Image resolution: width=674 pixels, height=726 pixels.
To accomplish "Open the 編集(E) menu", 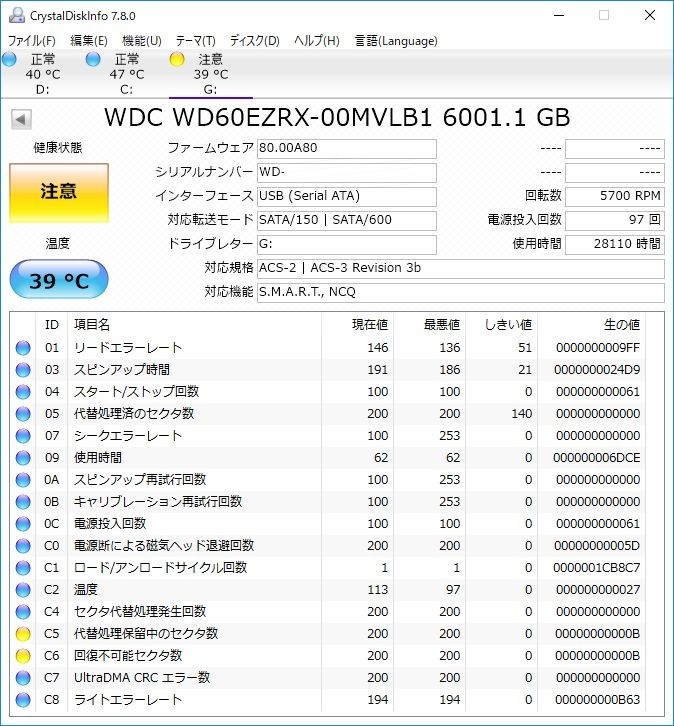I will tap(88, 41).
